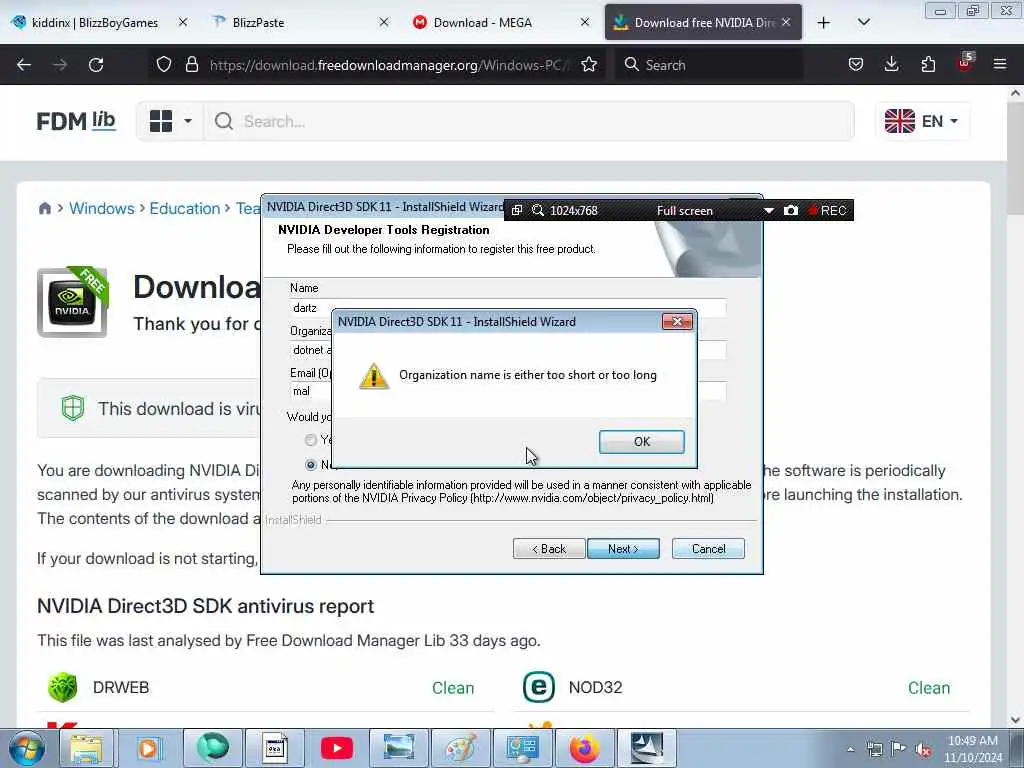1024x768 pixels.
Task: Open the Education breadcrumb link
Action: [185, 208]
